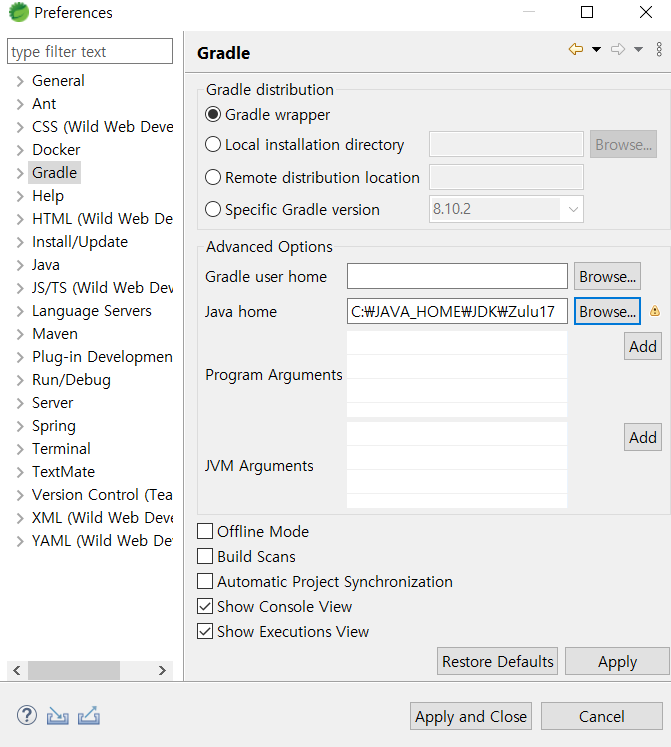The width and height of the screenshot is (671, 747).
Task: Select YAML (Wild Web Developer) category
Action: 102,541
